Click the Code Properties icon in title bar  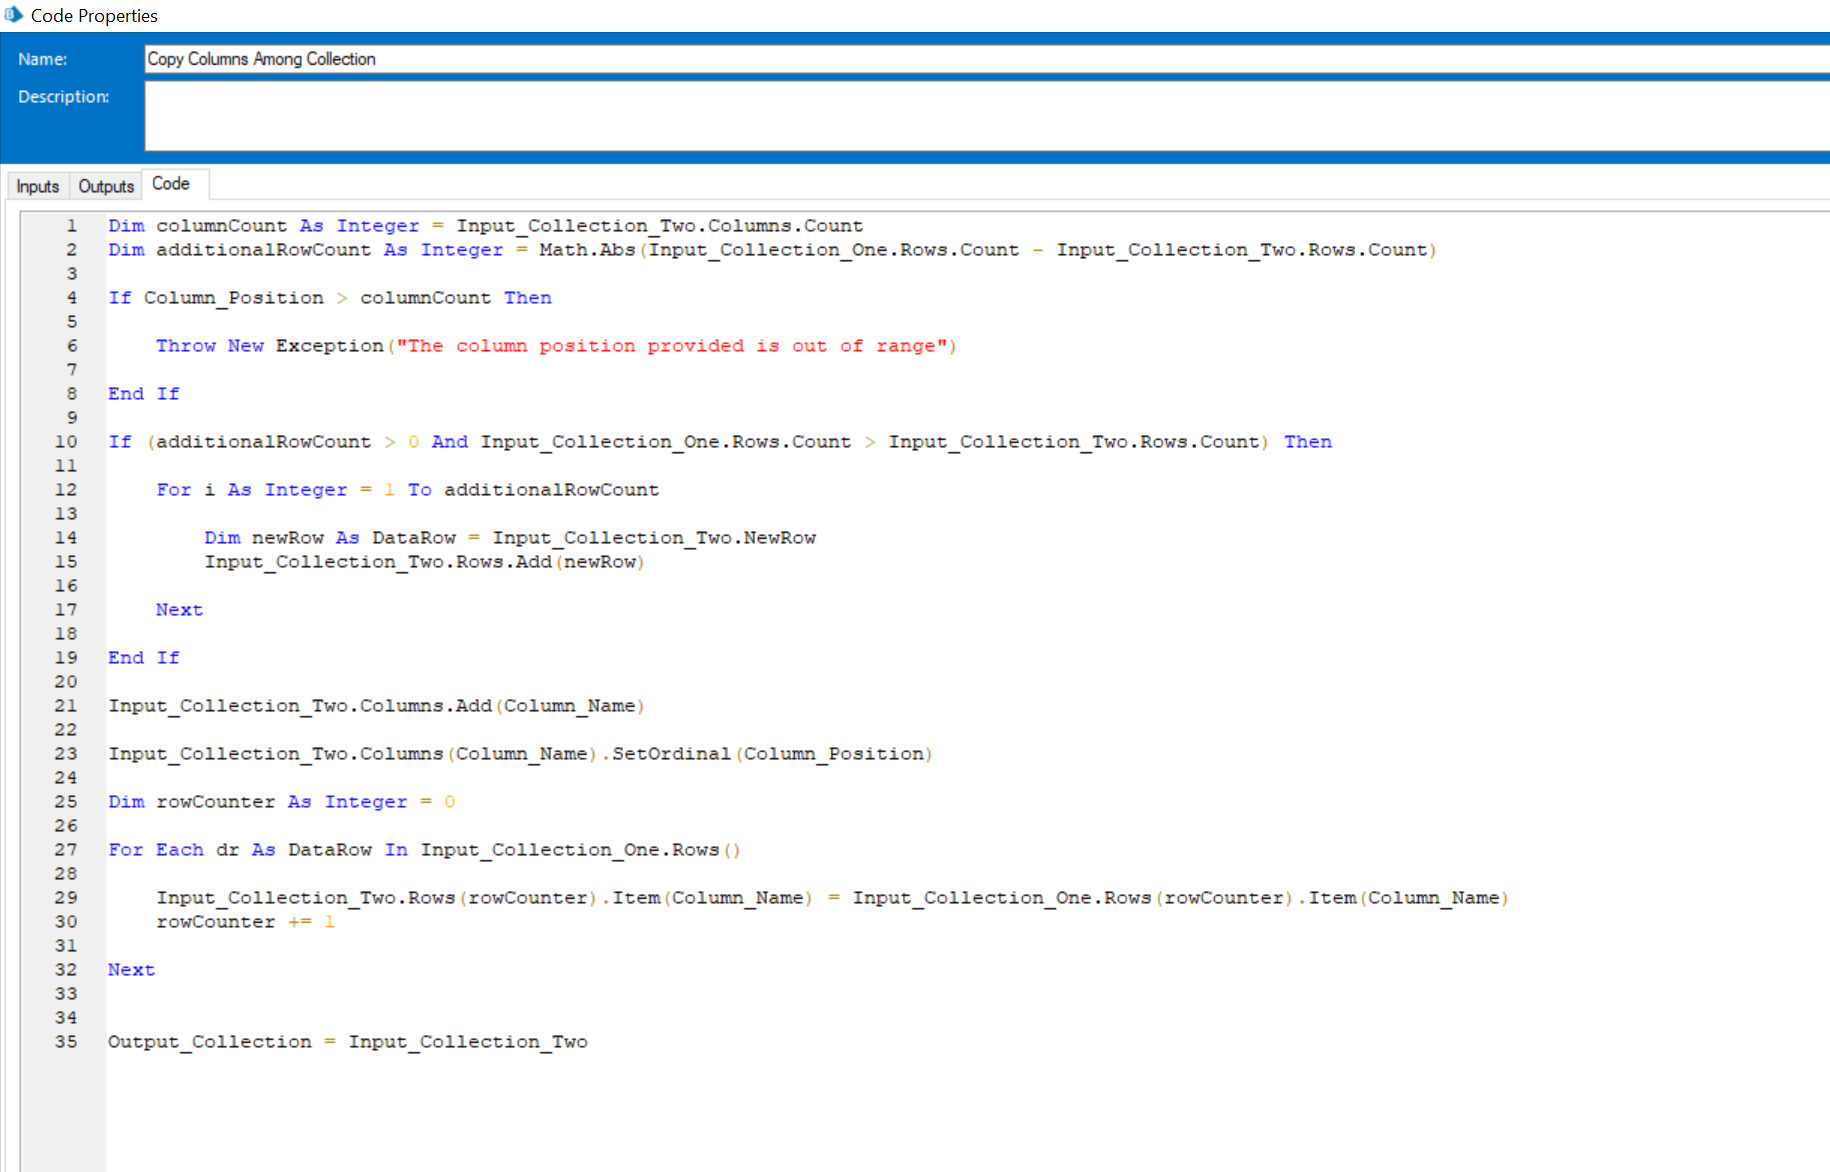(14, 15)
